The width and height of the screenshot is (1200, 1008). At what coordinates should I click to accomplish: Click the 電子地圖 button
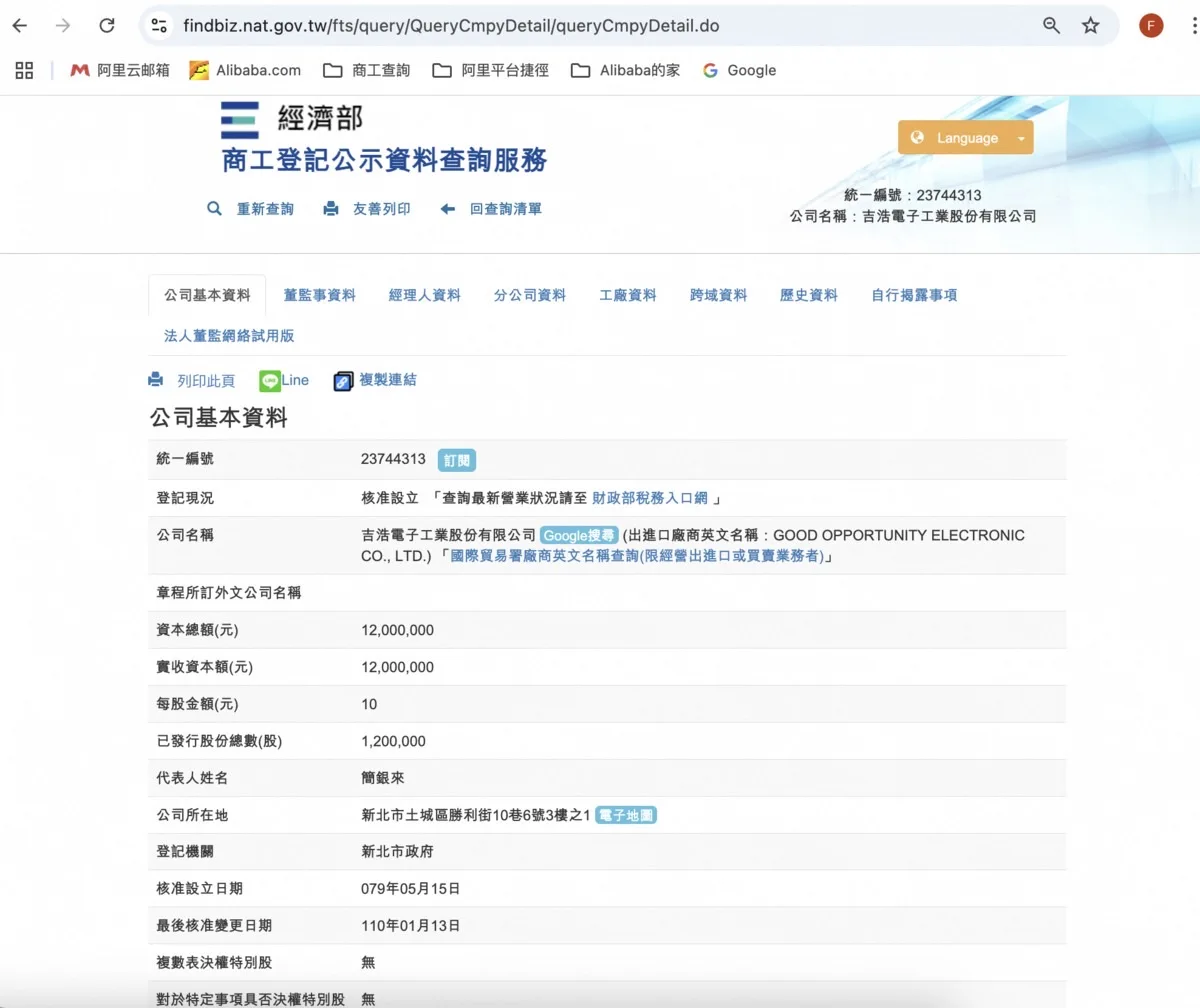click(626, 815)
